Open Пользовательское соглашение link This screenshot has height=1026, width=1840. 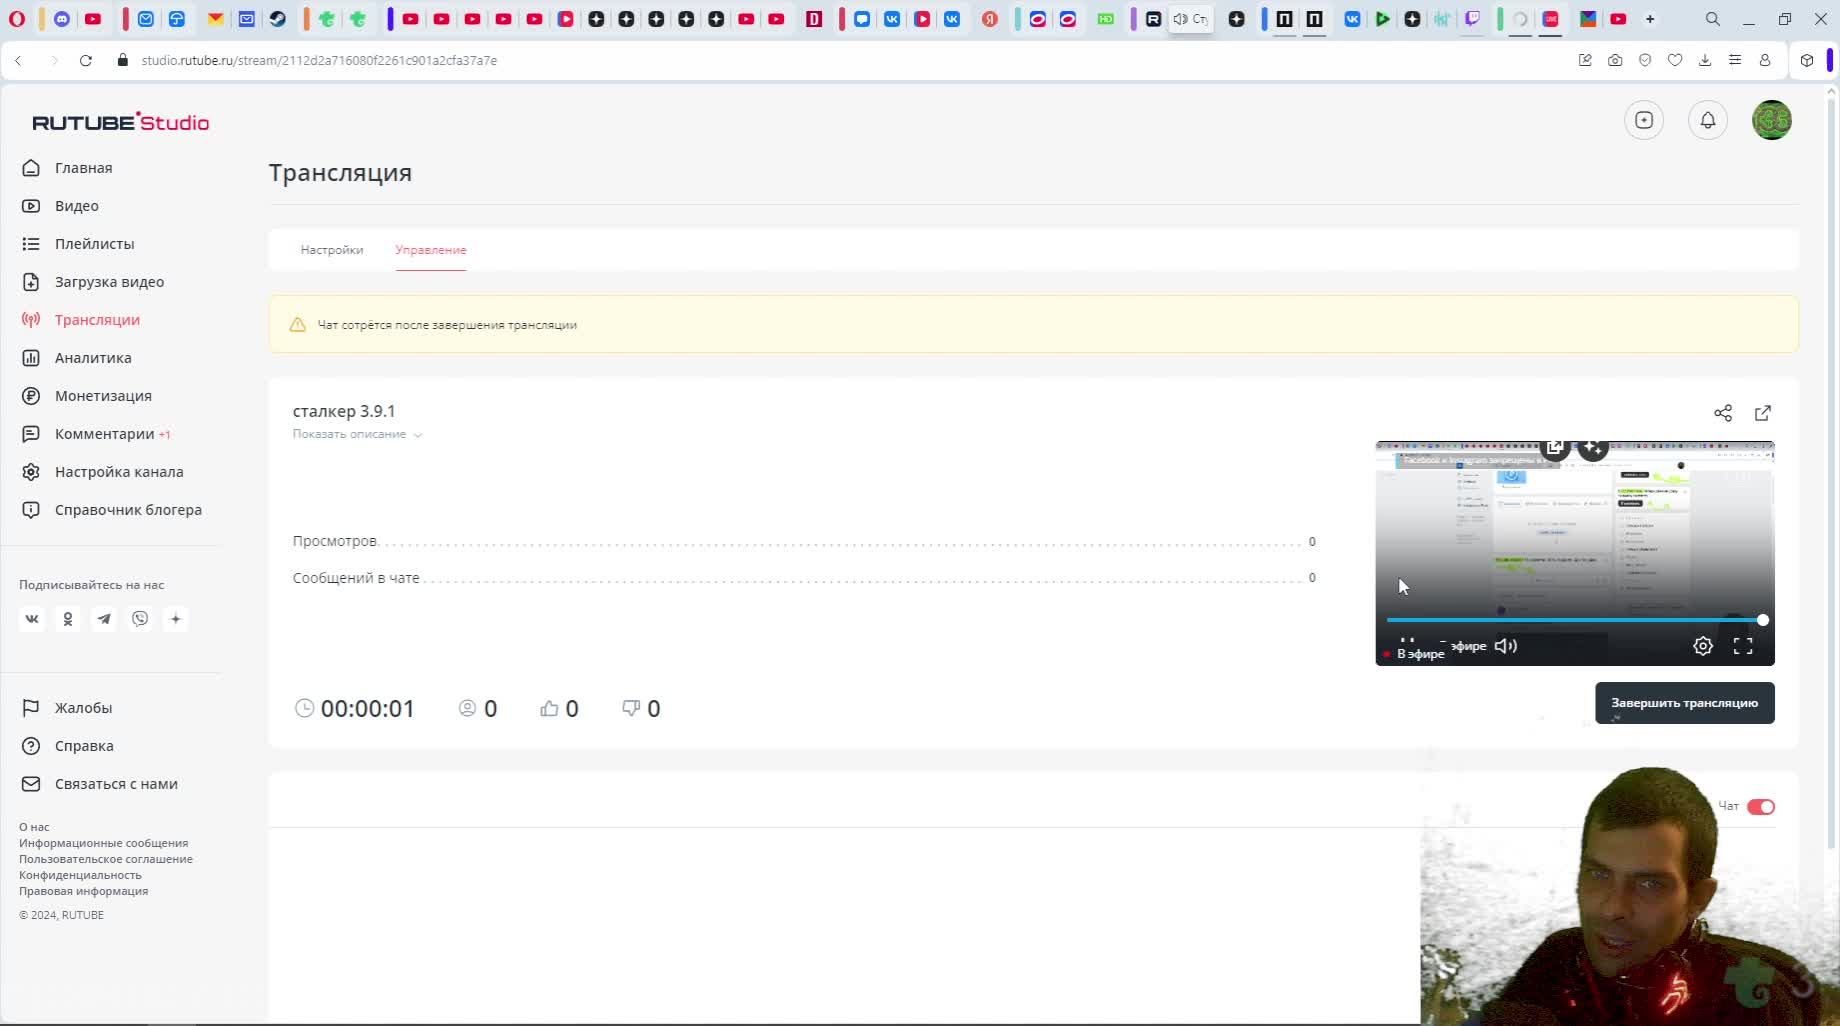(x=106, y=859)
